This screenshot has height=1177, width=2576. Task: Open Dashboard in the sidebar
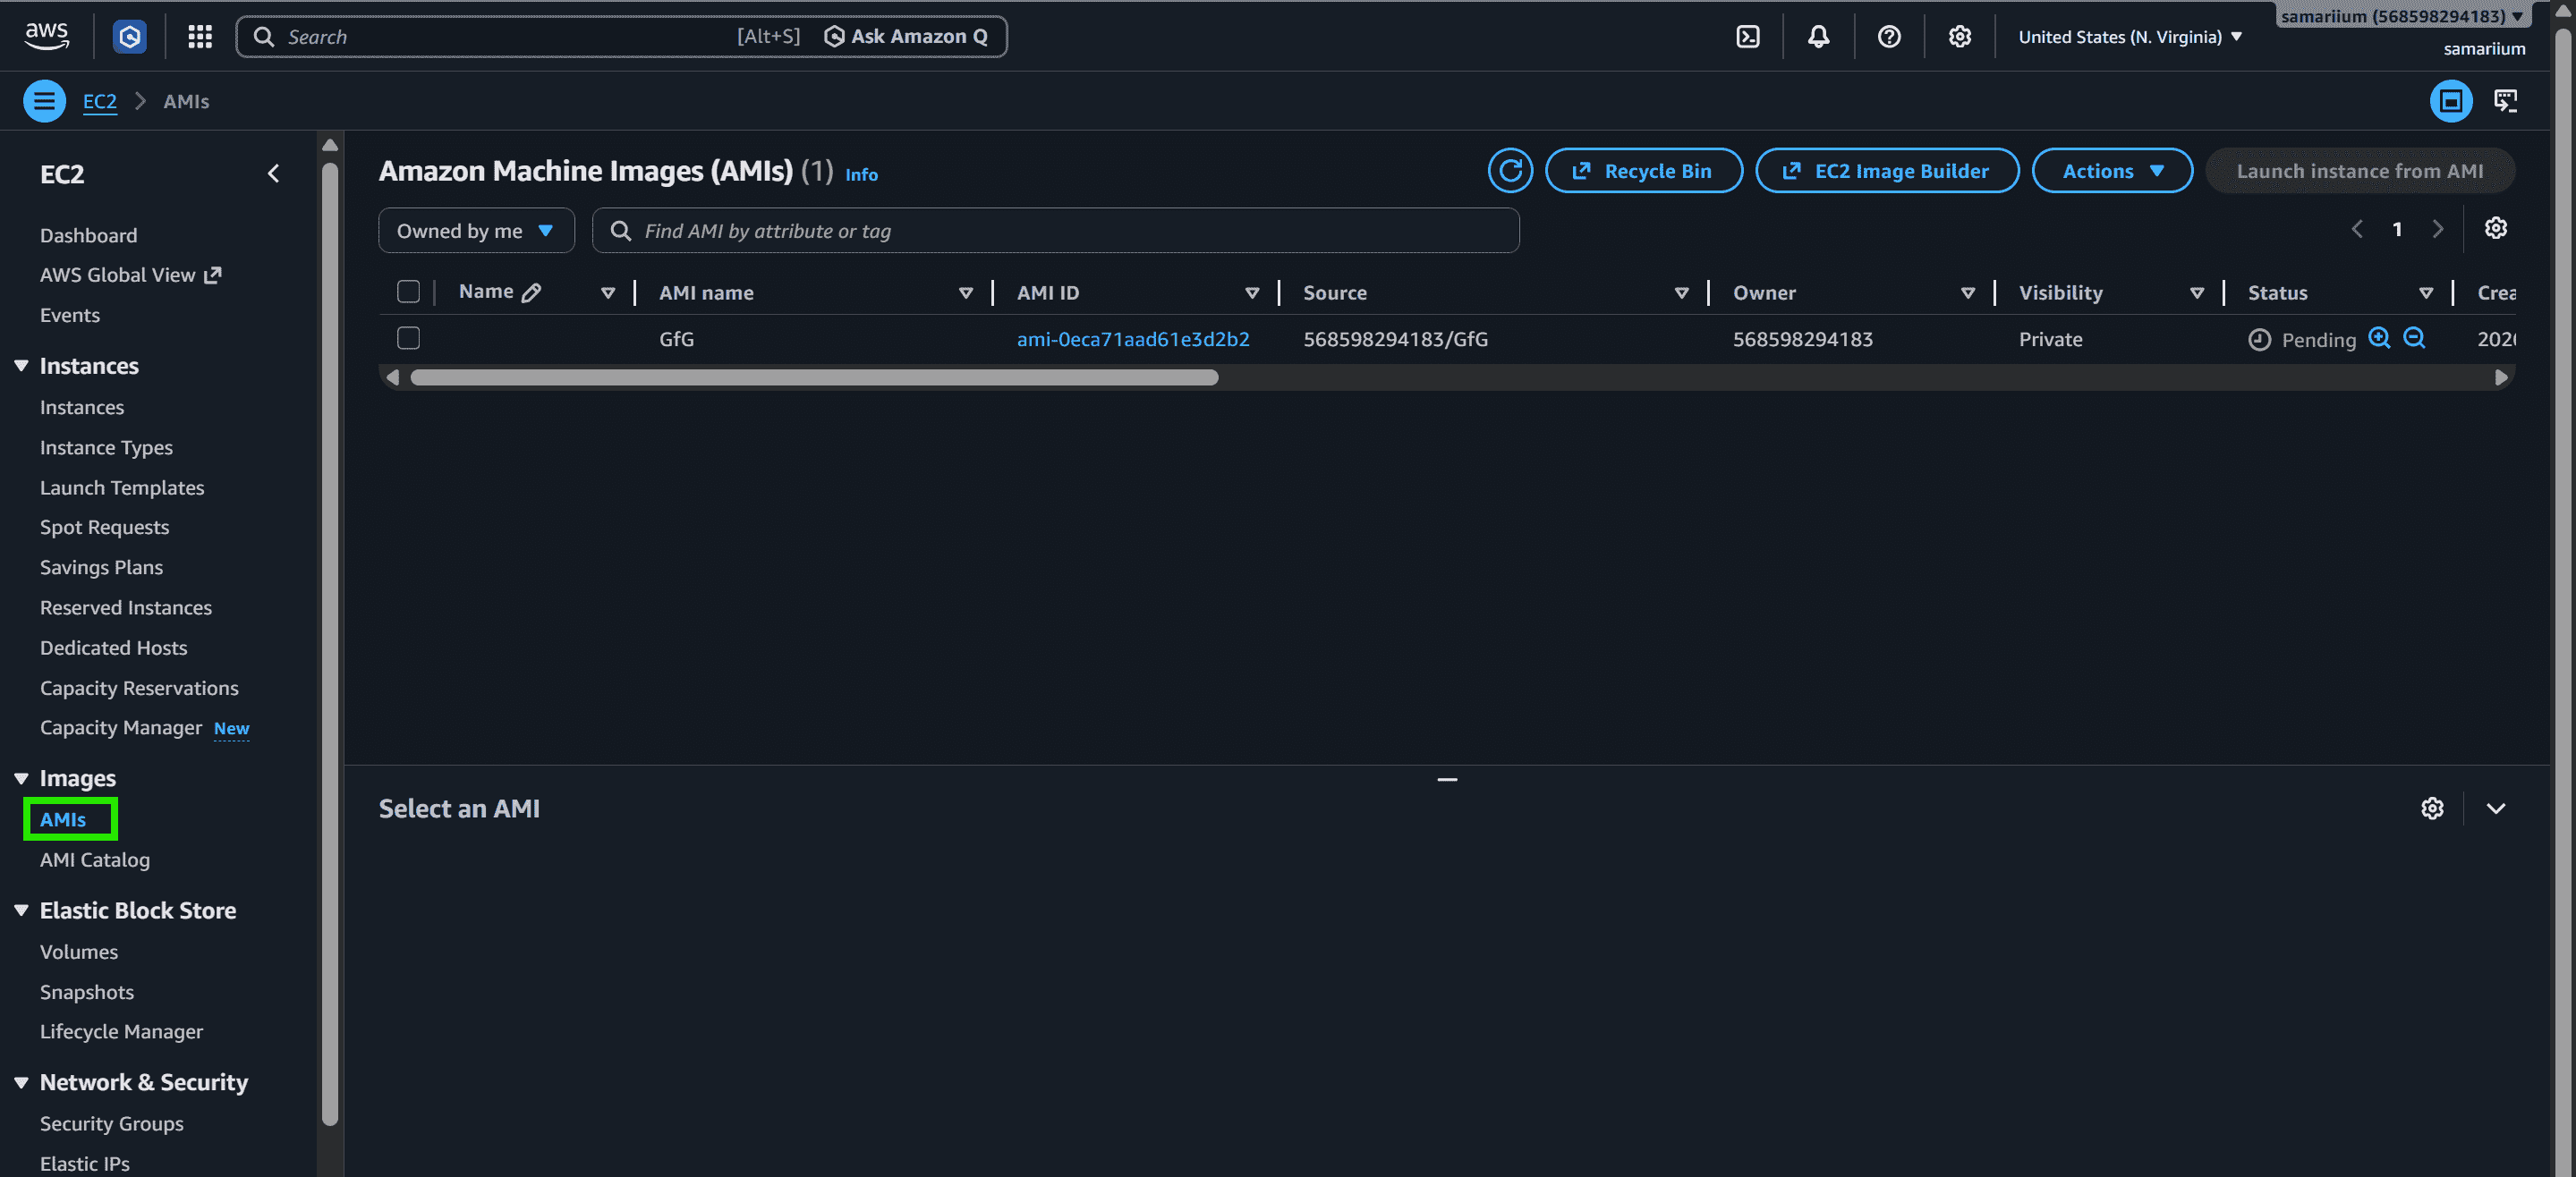point(88,235)
